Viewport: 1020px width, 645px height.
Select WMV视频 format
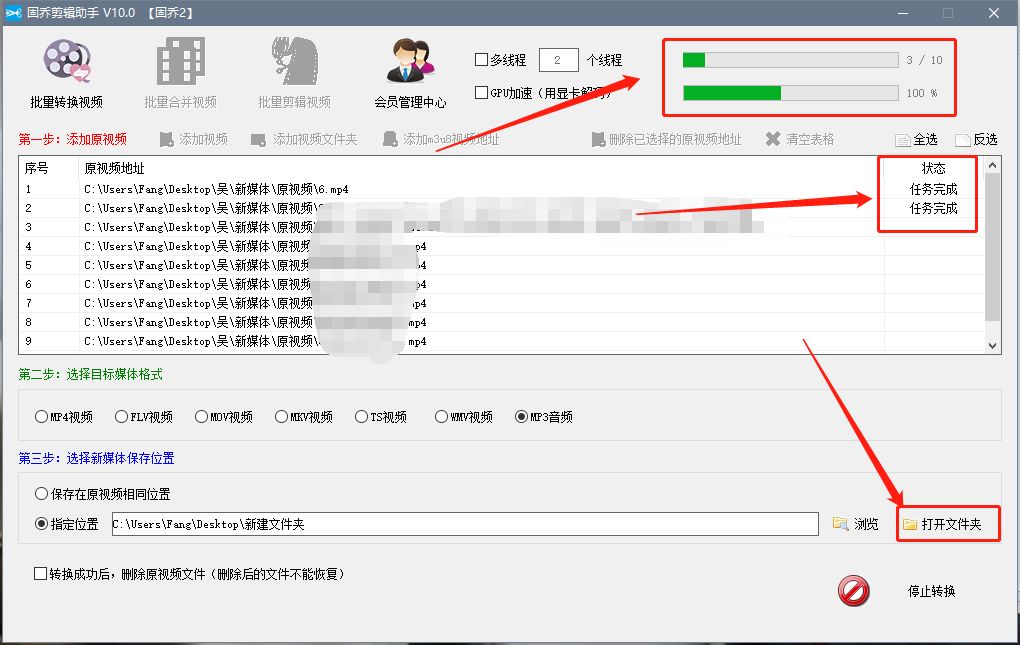pos(464,417)
